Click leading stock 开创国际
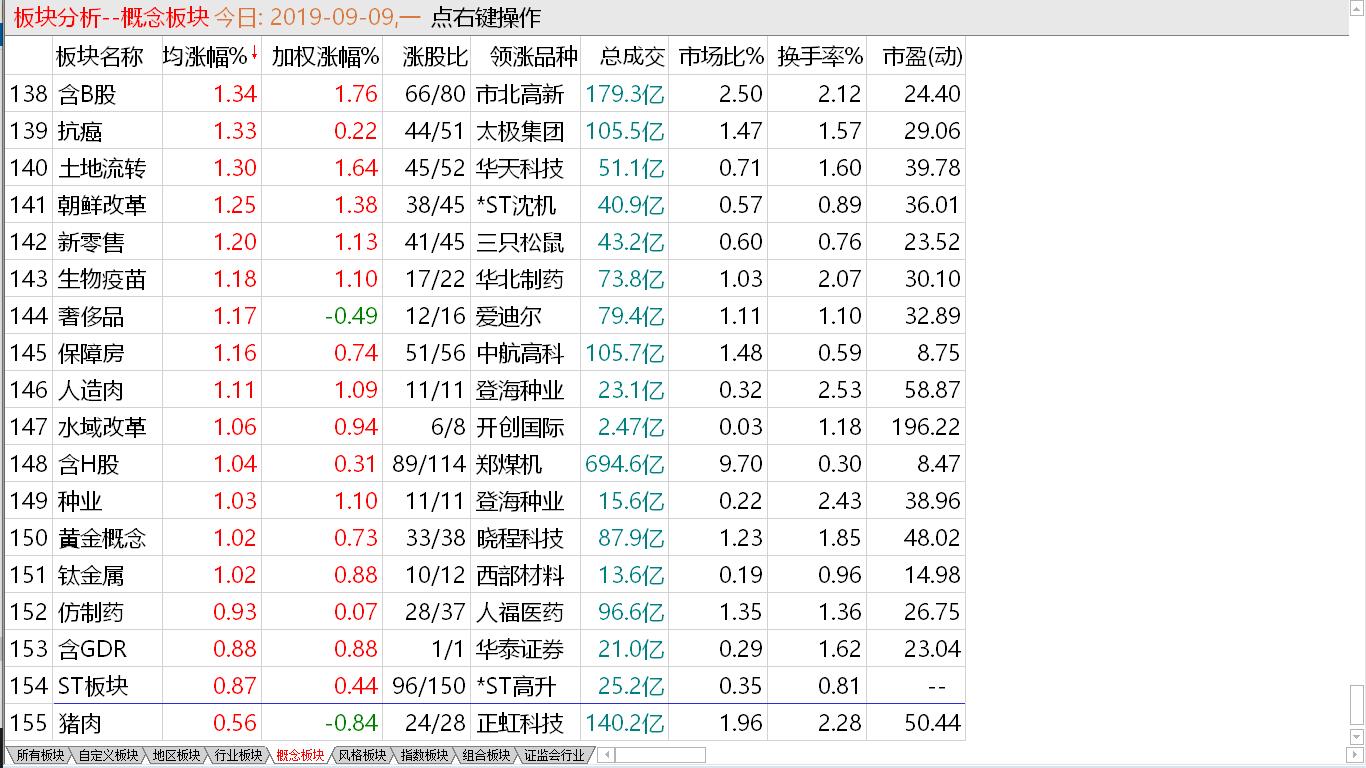 [520, 428]
